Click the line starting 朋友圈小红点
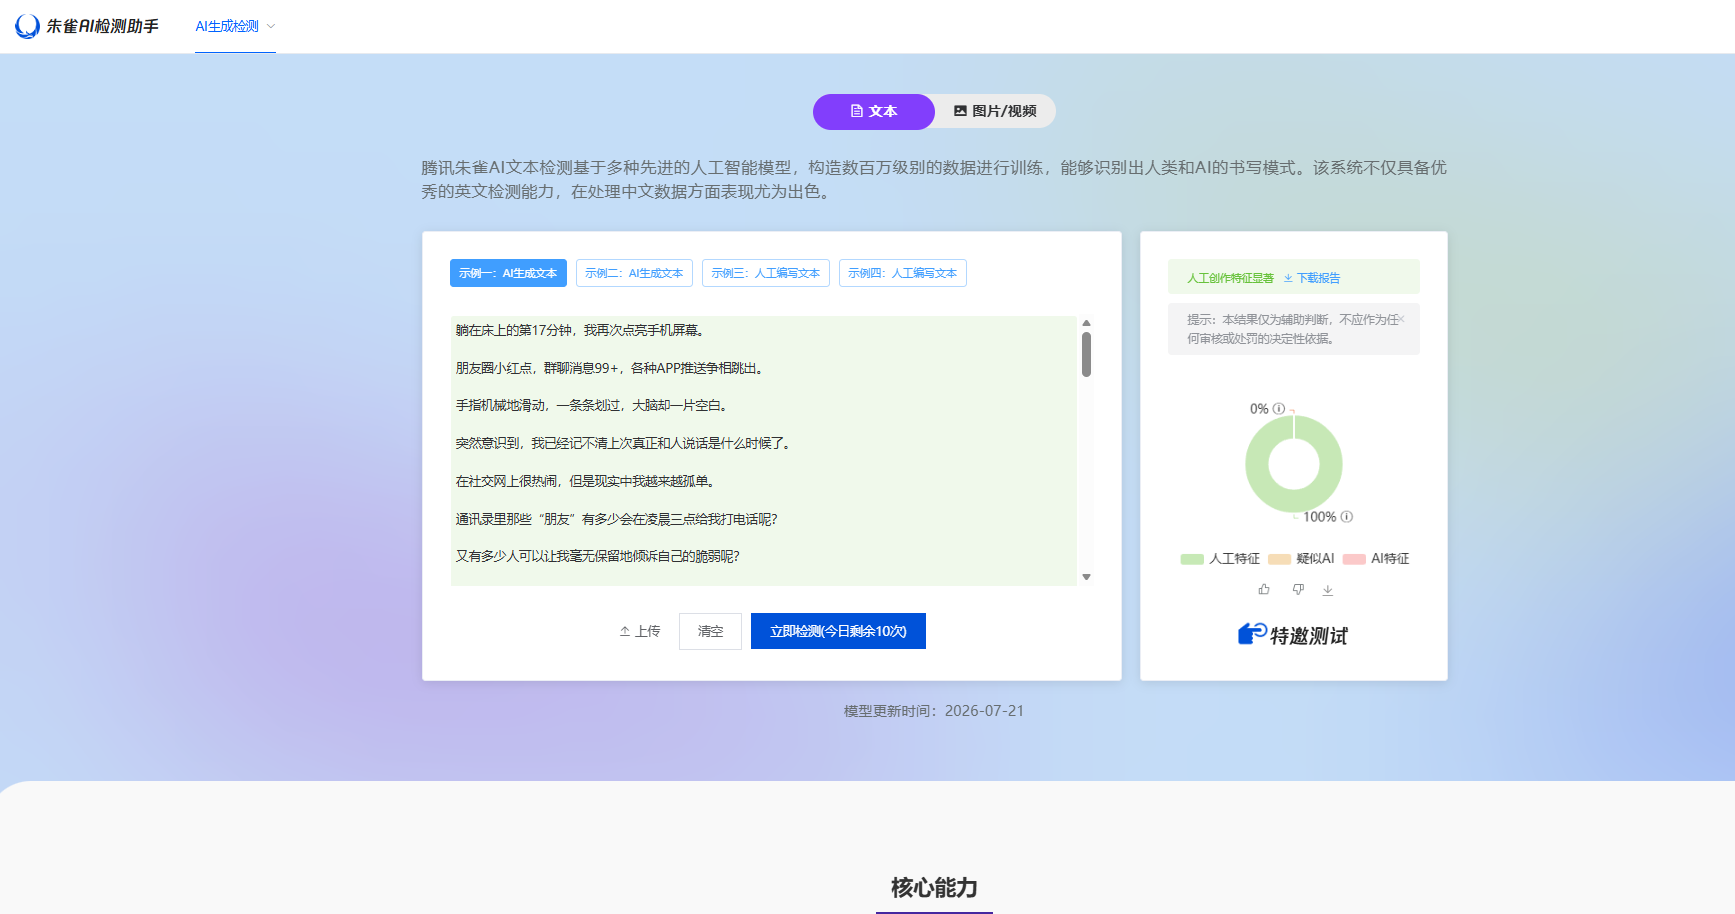 click(x=612, y=368)
